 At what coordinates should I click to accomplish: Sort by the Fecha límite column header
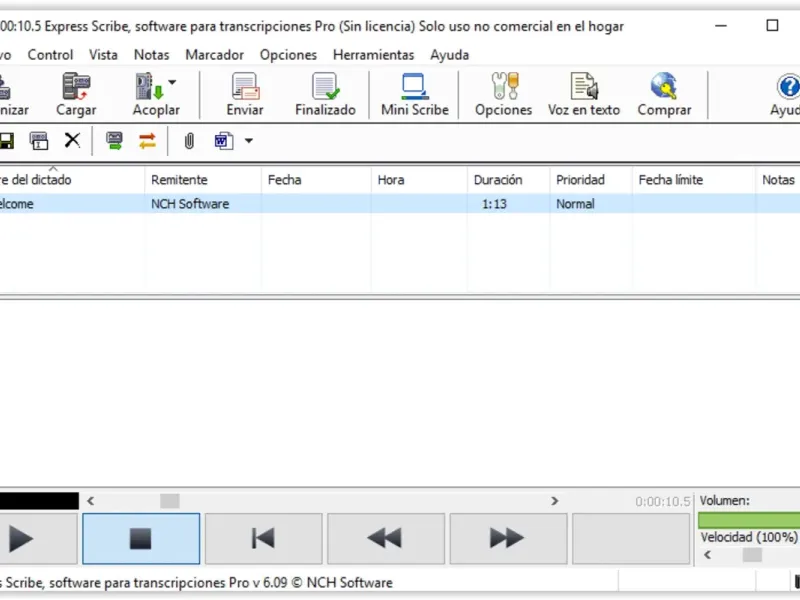694,180
